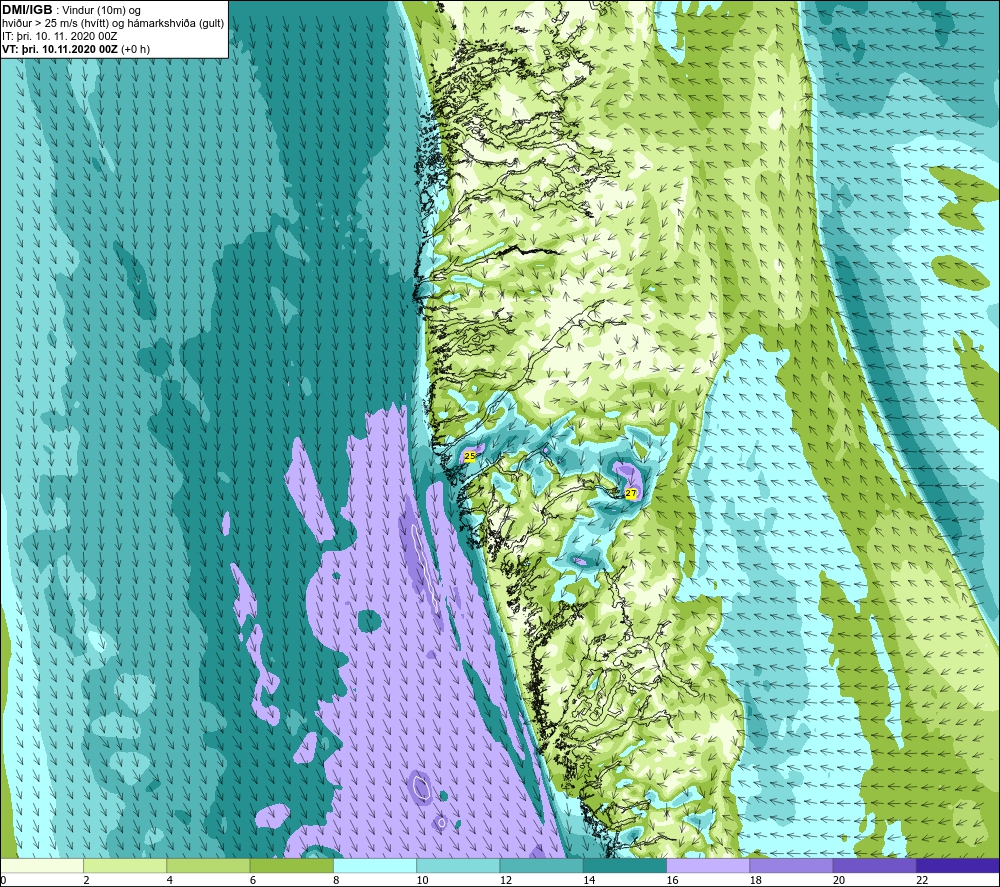Click the '18' value on the legend scale
1000x887 pixels.
[756, 880]
